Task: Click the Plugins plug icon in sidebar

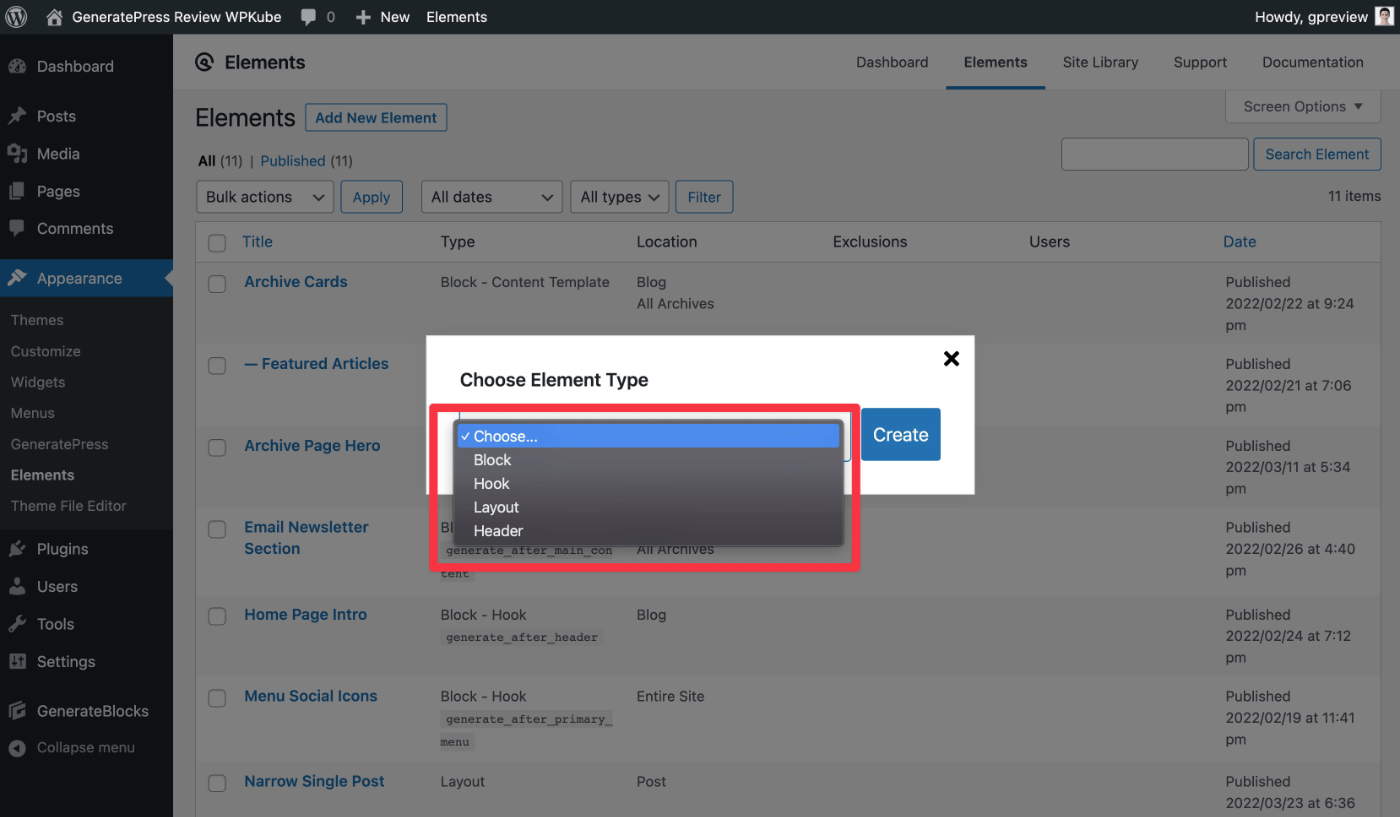Action: click(x=17, y=549)
